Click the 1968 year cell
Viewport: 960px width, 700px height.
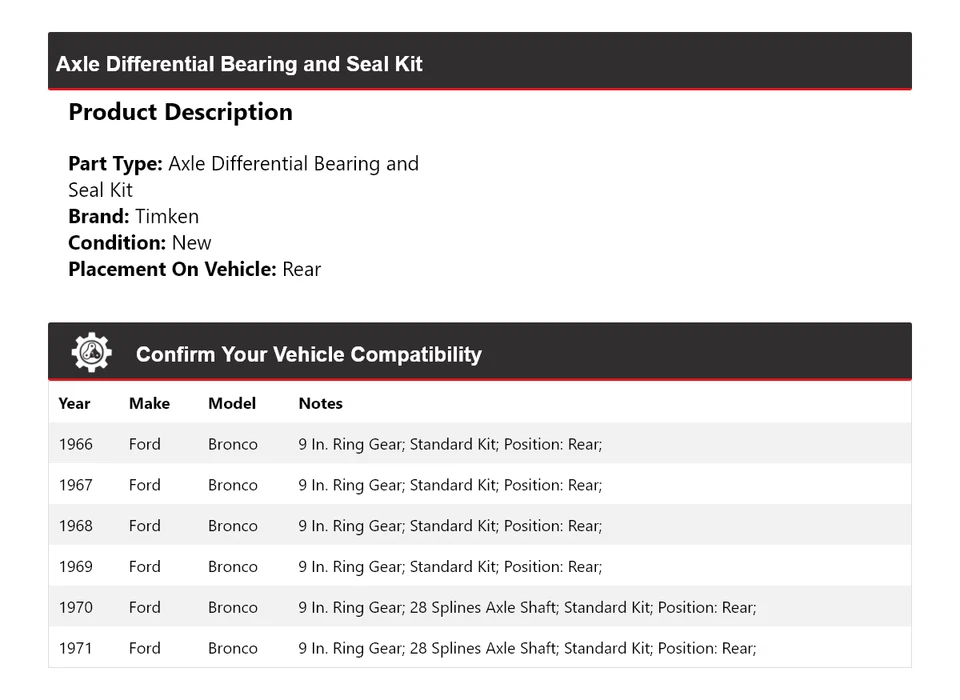tap(75, 526)
